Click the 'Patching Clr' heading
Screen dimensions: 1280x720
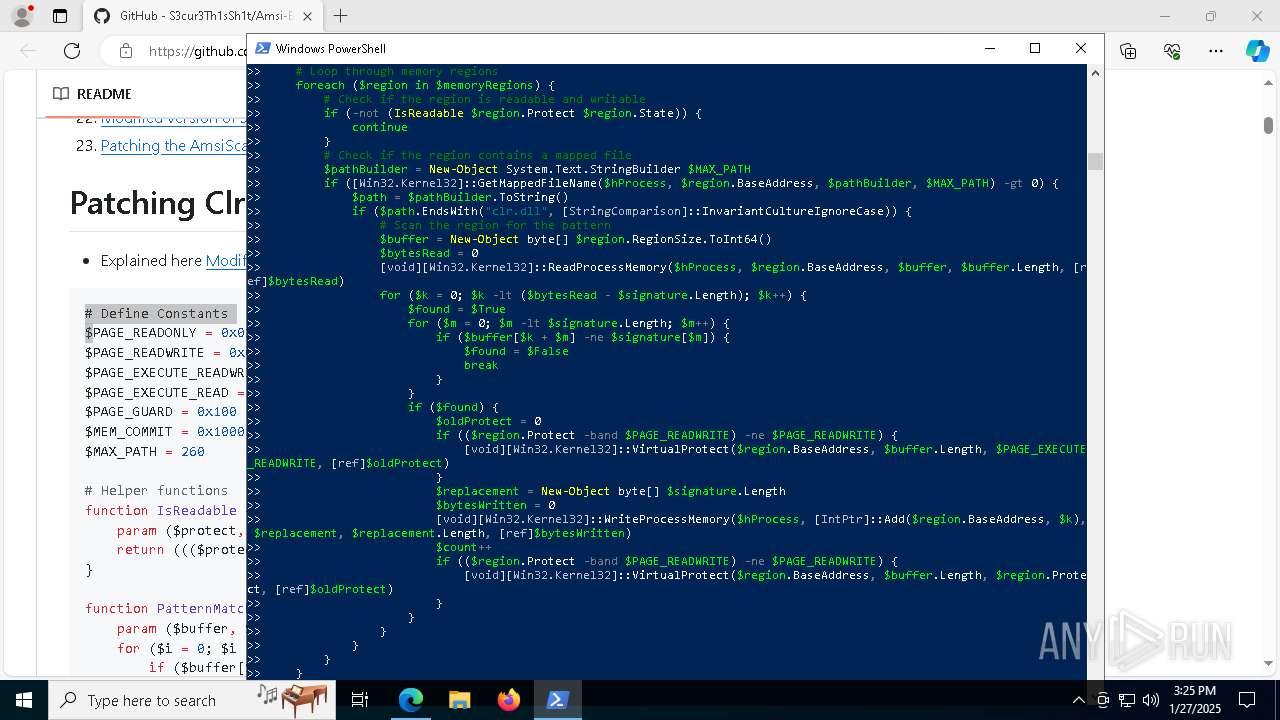(x=158, y=203)
